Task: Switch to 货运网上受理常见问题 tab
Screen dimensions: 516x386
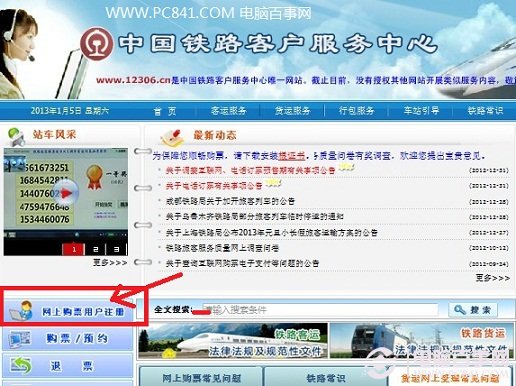Action: click(450, 378)
